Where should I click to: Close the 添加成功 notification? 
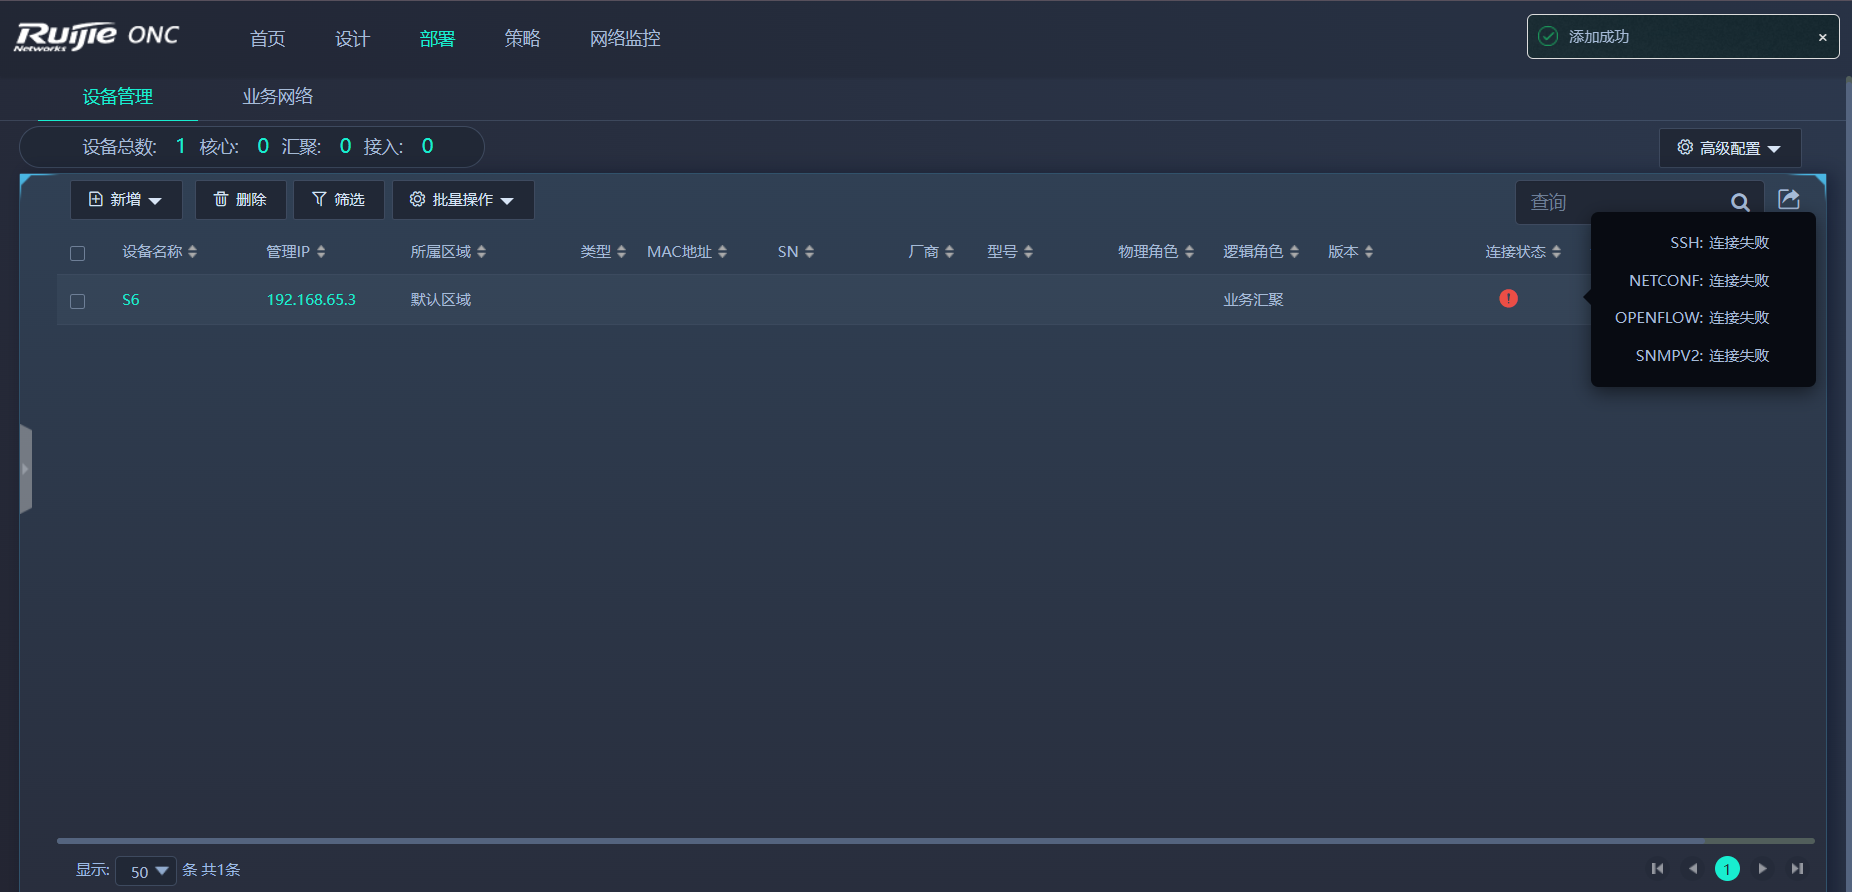tap(1822, 37)
